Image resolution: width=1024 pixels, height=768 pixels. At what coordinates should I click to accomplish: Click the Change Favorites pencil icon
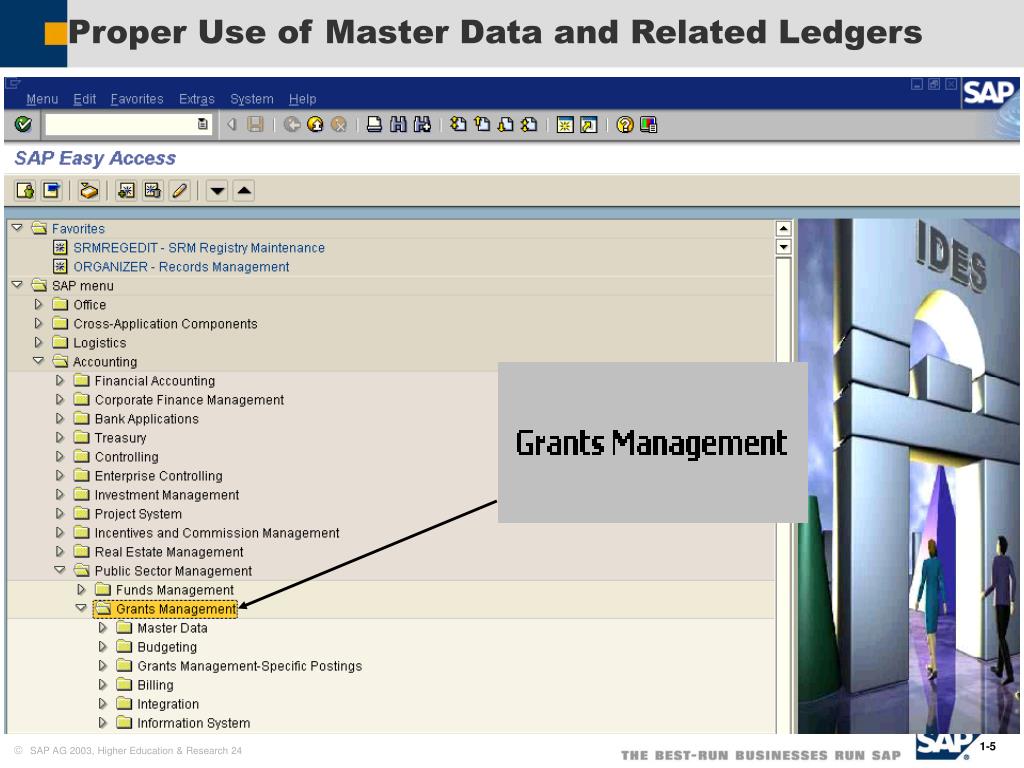click(180, 191)
